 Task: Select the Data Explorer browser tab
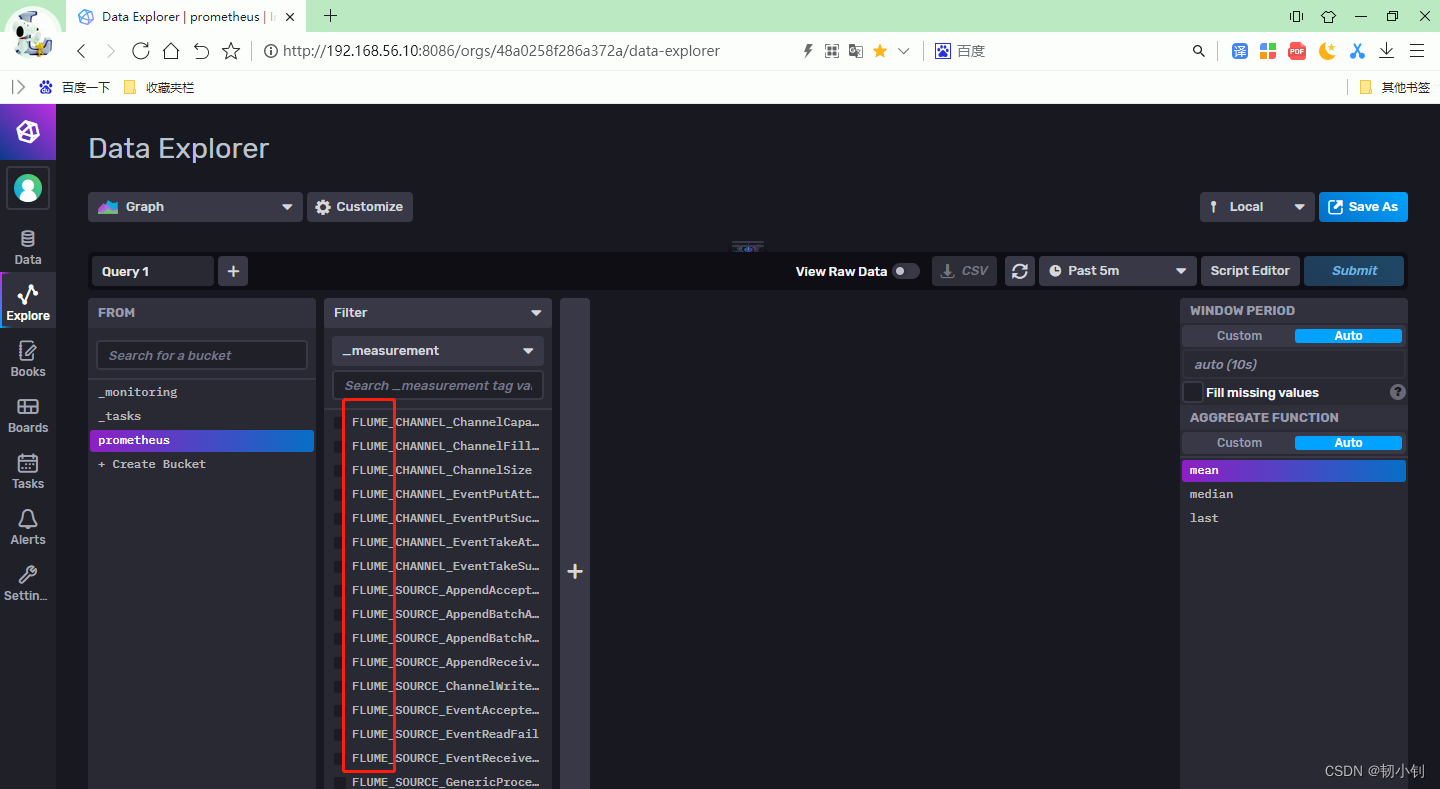pyautogui.click(x=187, y=16)
